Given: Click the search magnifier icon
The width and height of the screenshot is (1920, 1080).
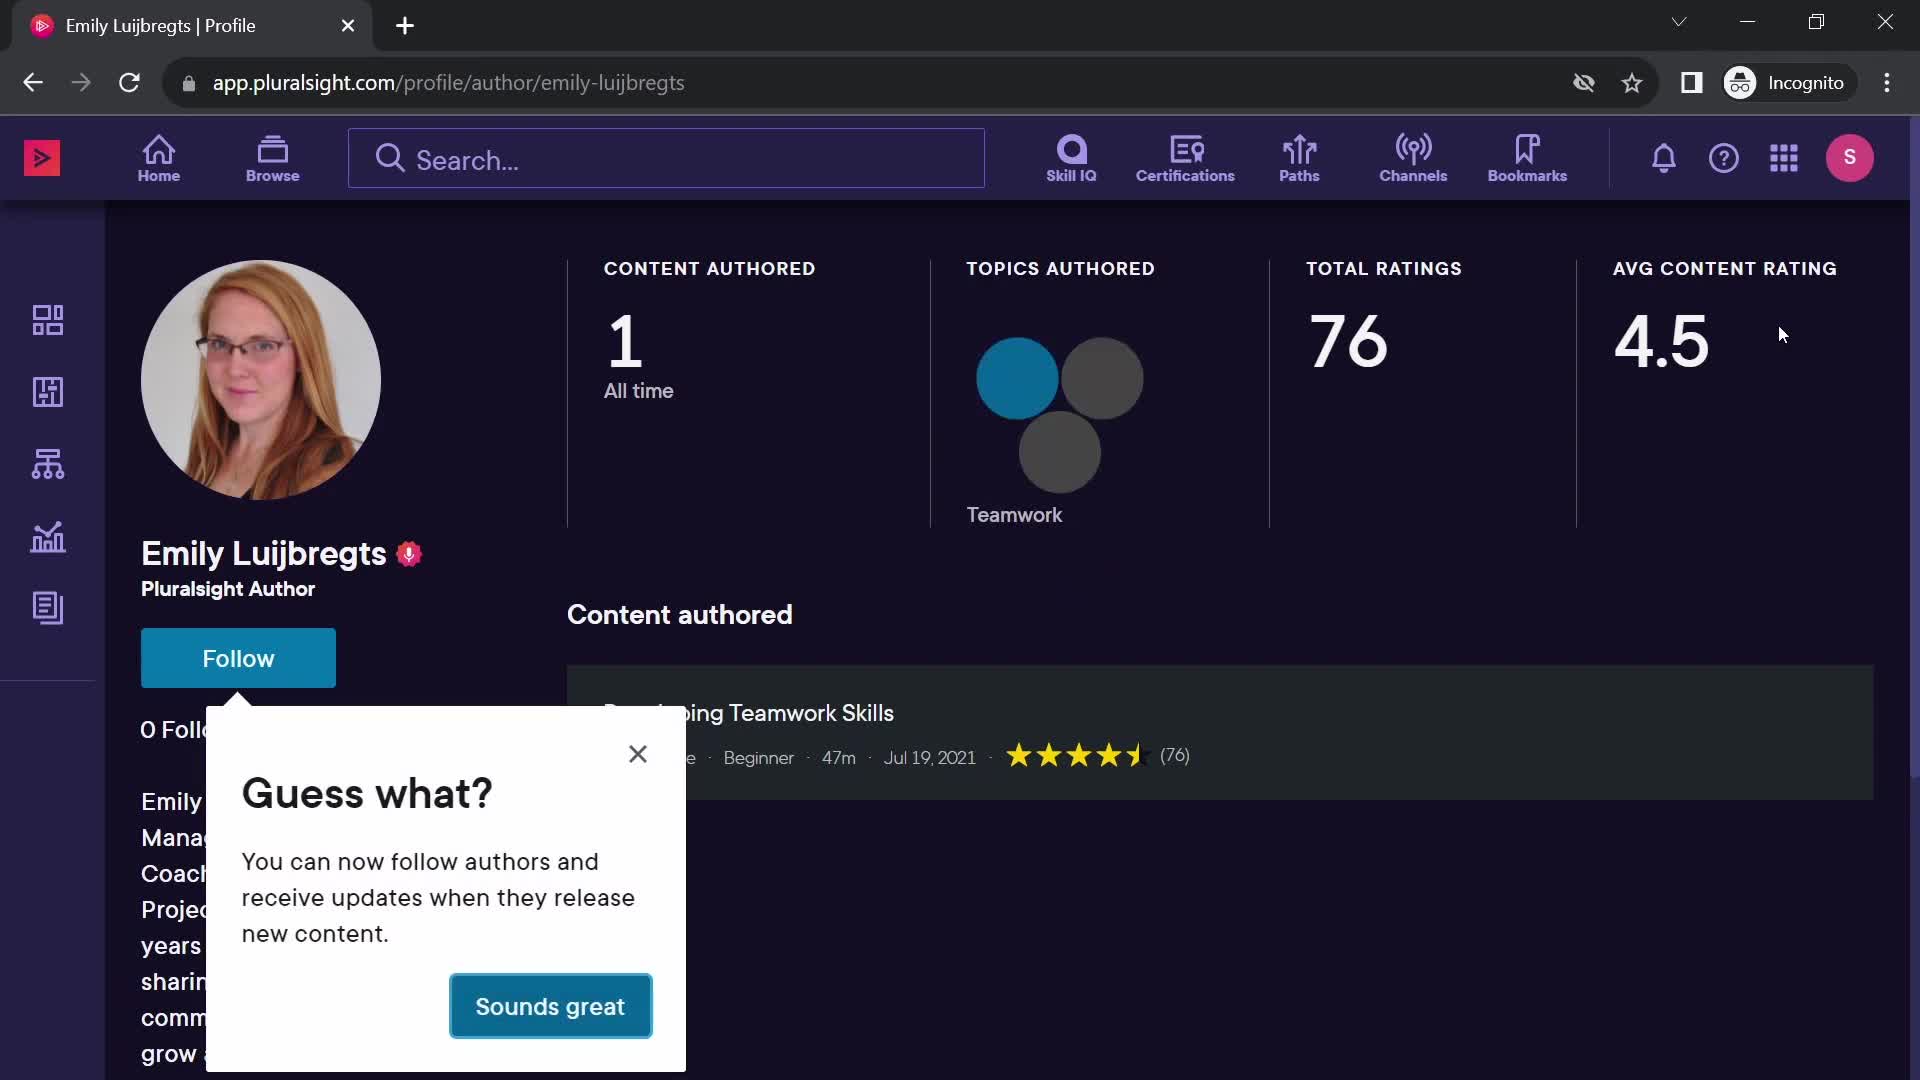Looking at the screenshot, I should (x=390, y=158).
